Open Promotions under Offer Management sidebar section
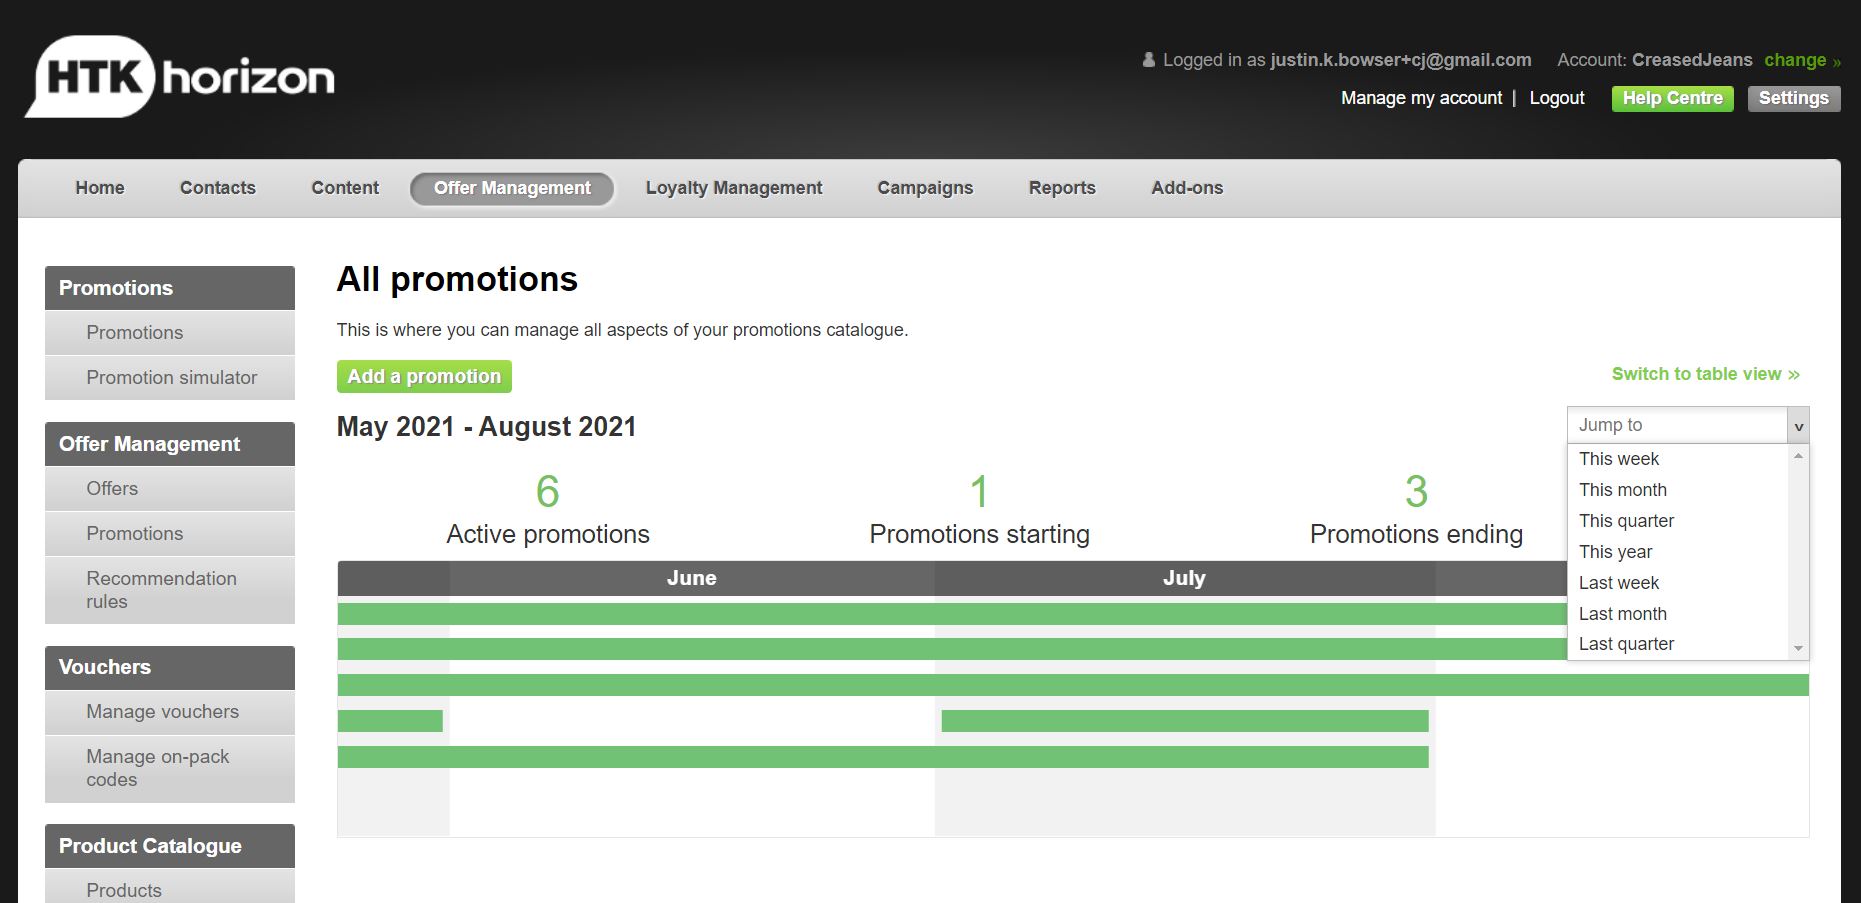The image size is (1861, 903). 170,534
